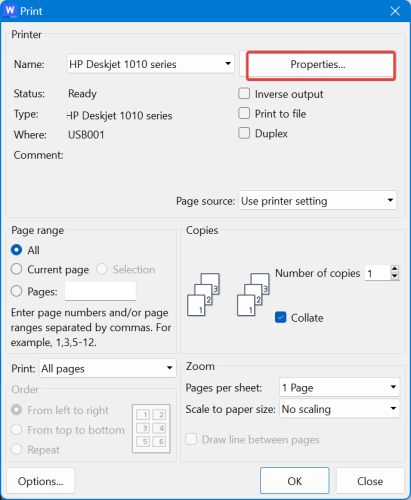The height and width of the screenshot is (500, 411).
Task: Select the All page range option
Action: click(16, 250)
